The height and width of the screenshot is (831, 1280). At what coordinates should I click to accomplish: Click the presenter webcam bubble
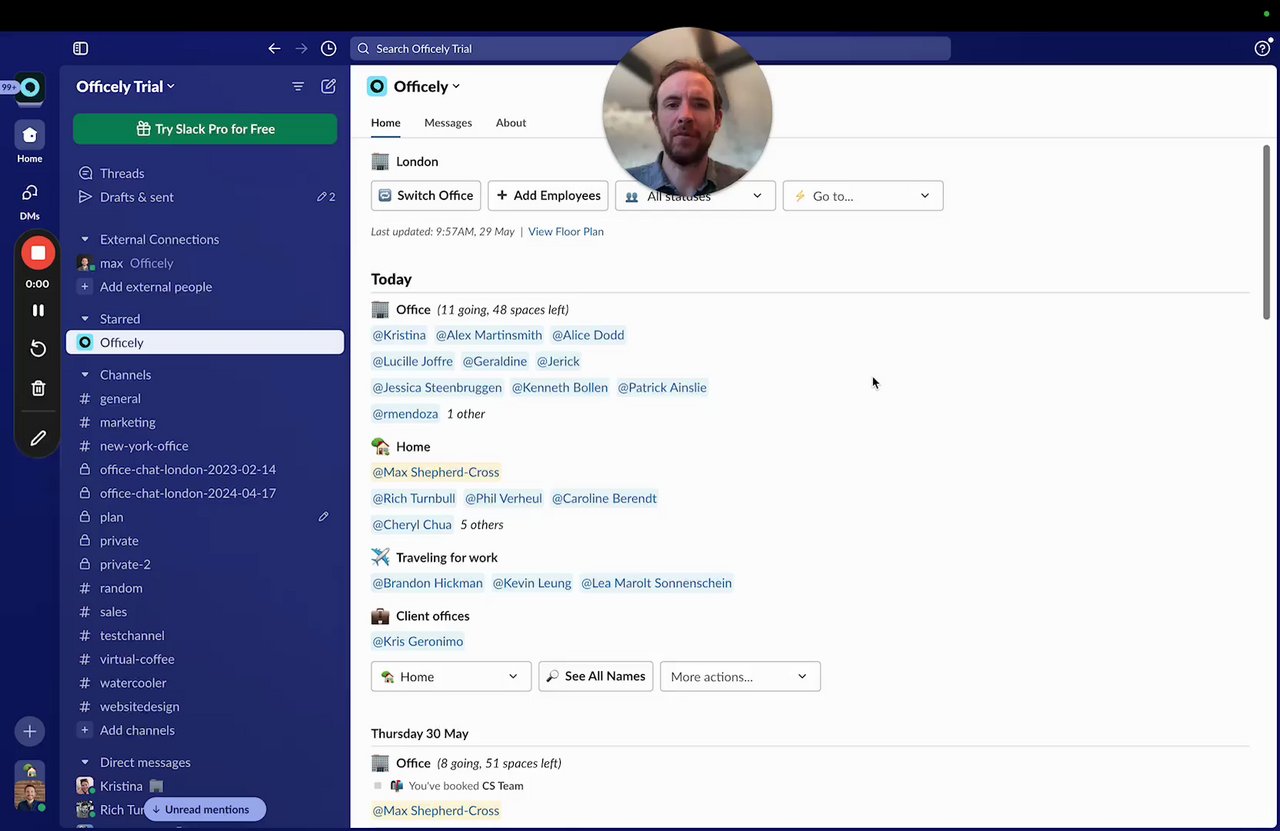[687, 112]
